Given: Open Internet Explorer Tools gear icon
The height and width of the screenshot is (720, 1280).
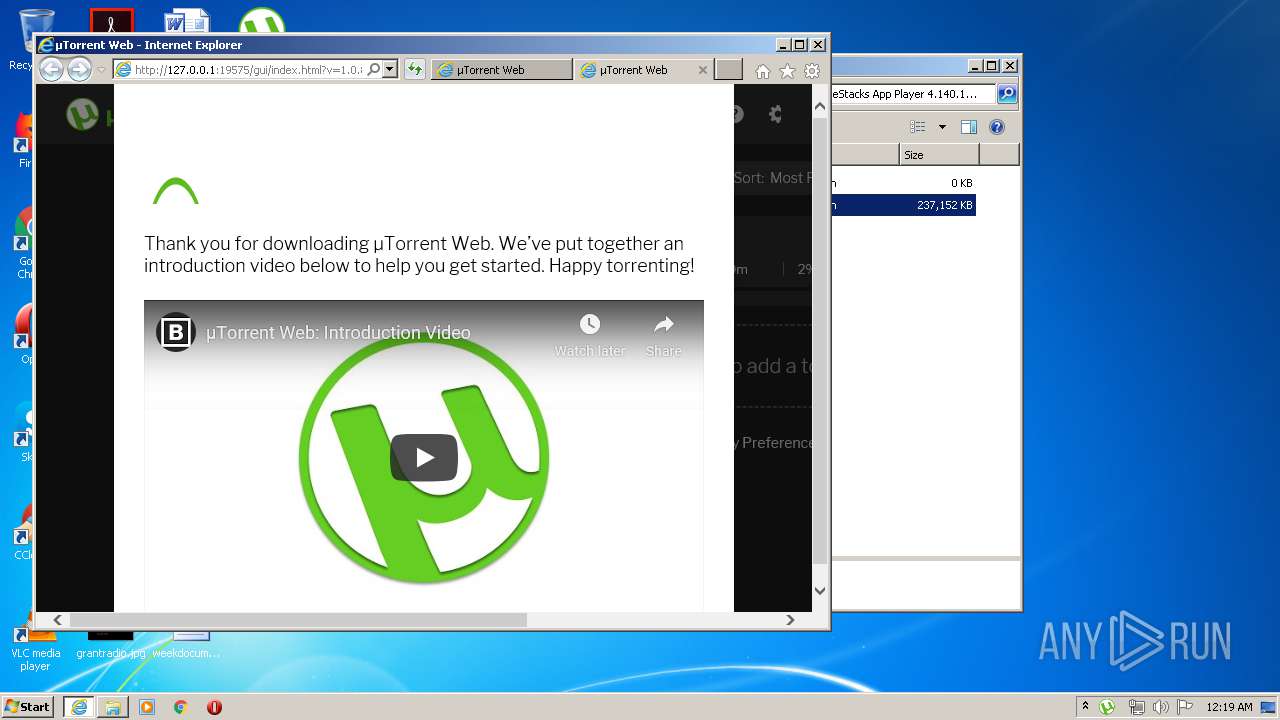Looking at the screenshot, I should [812, 71].
